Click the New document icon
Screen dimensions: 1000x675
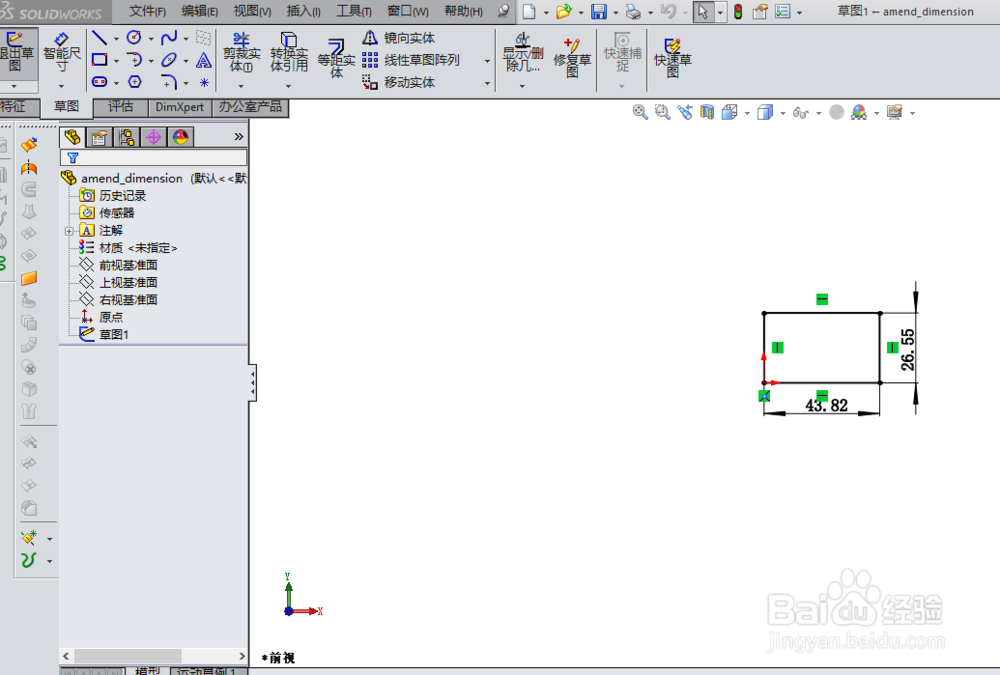pos(529,11)
